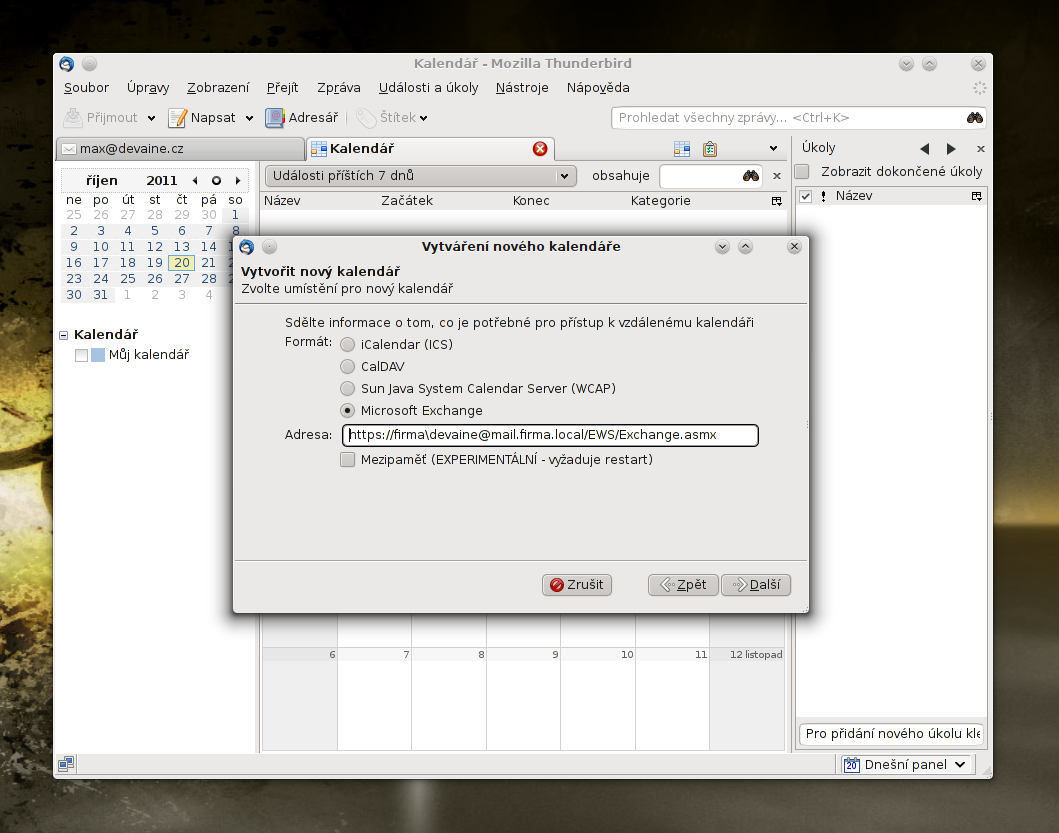Open Přijmout dropdown arrow
The width and height of the screenshot is (1059, 833).
(151, 118)
